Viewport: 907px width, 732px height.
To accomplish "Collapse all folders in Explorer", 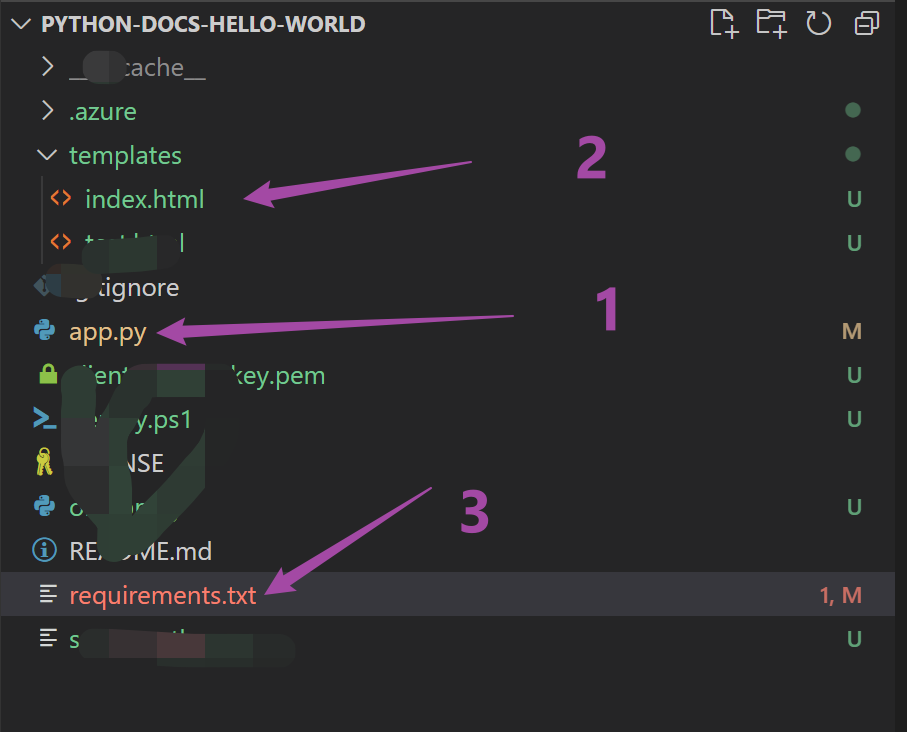I will [866, 23].
